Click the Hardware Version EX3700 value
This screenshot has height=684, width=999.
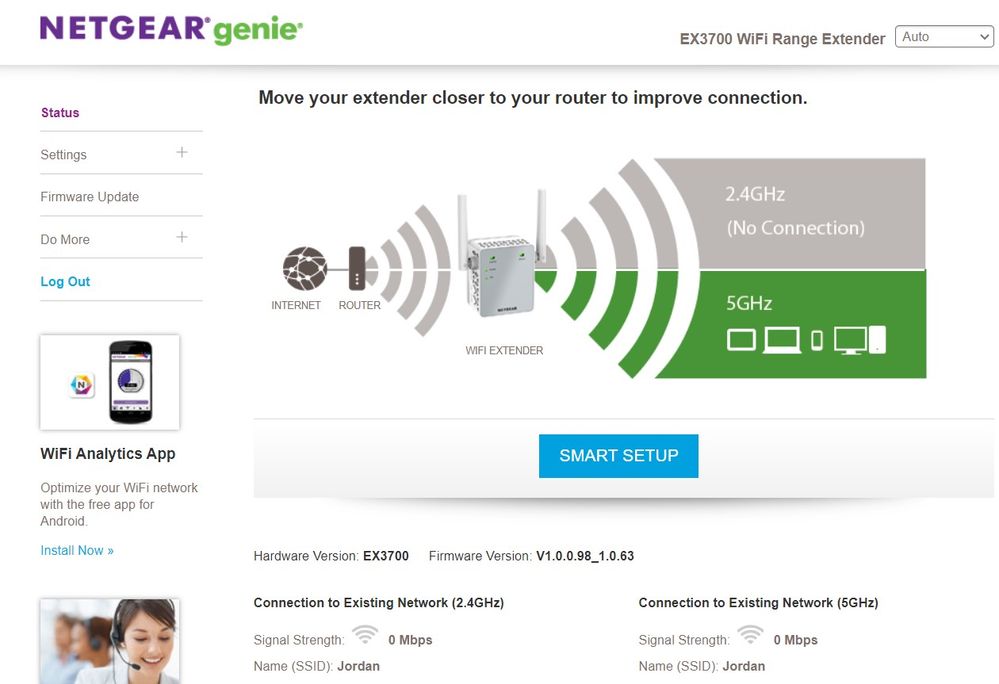point(386,556)
